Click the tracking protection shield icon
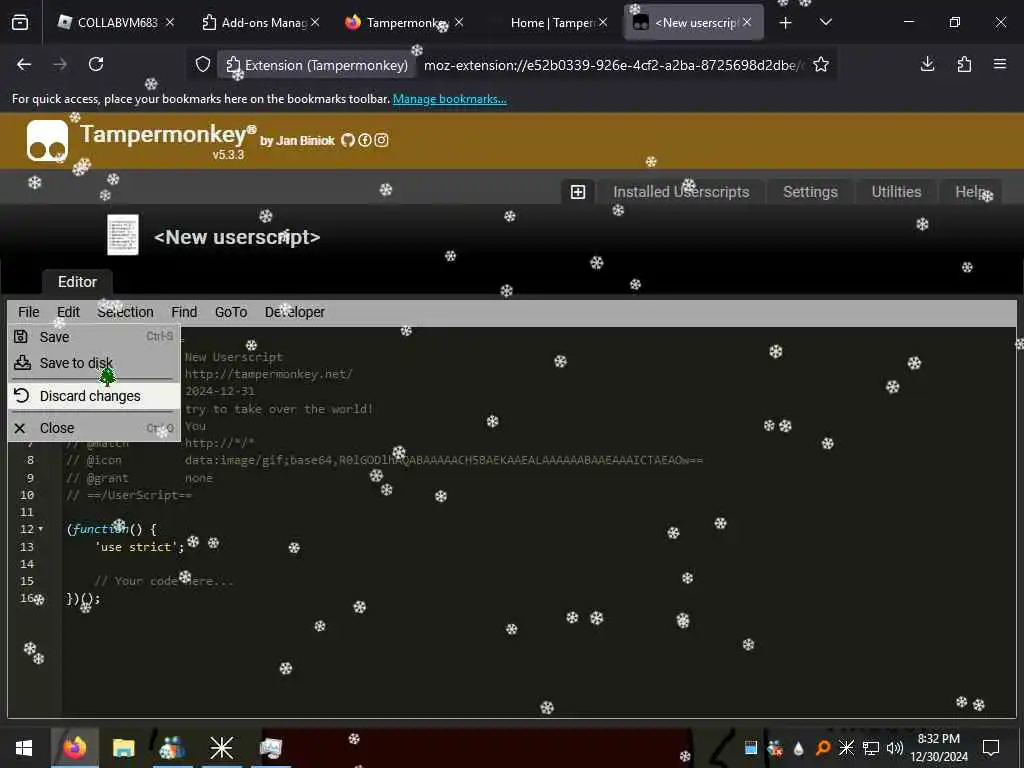This screenshot has height=768, width=1024. tap(203, 64)
